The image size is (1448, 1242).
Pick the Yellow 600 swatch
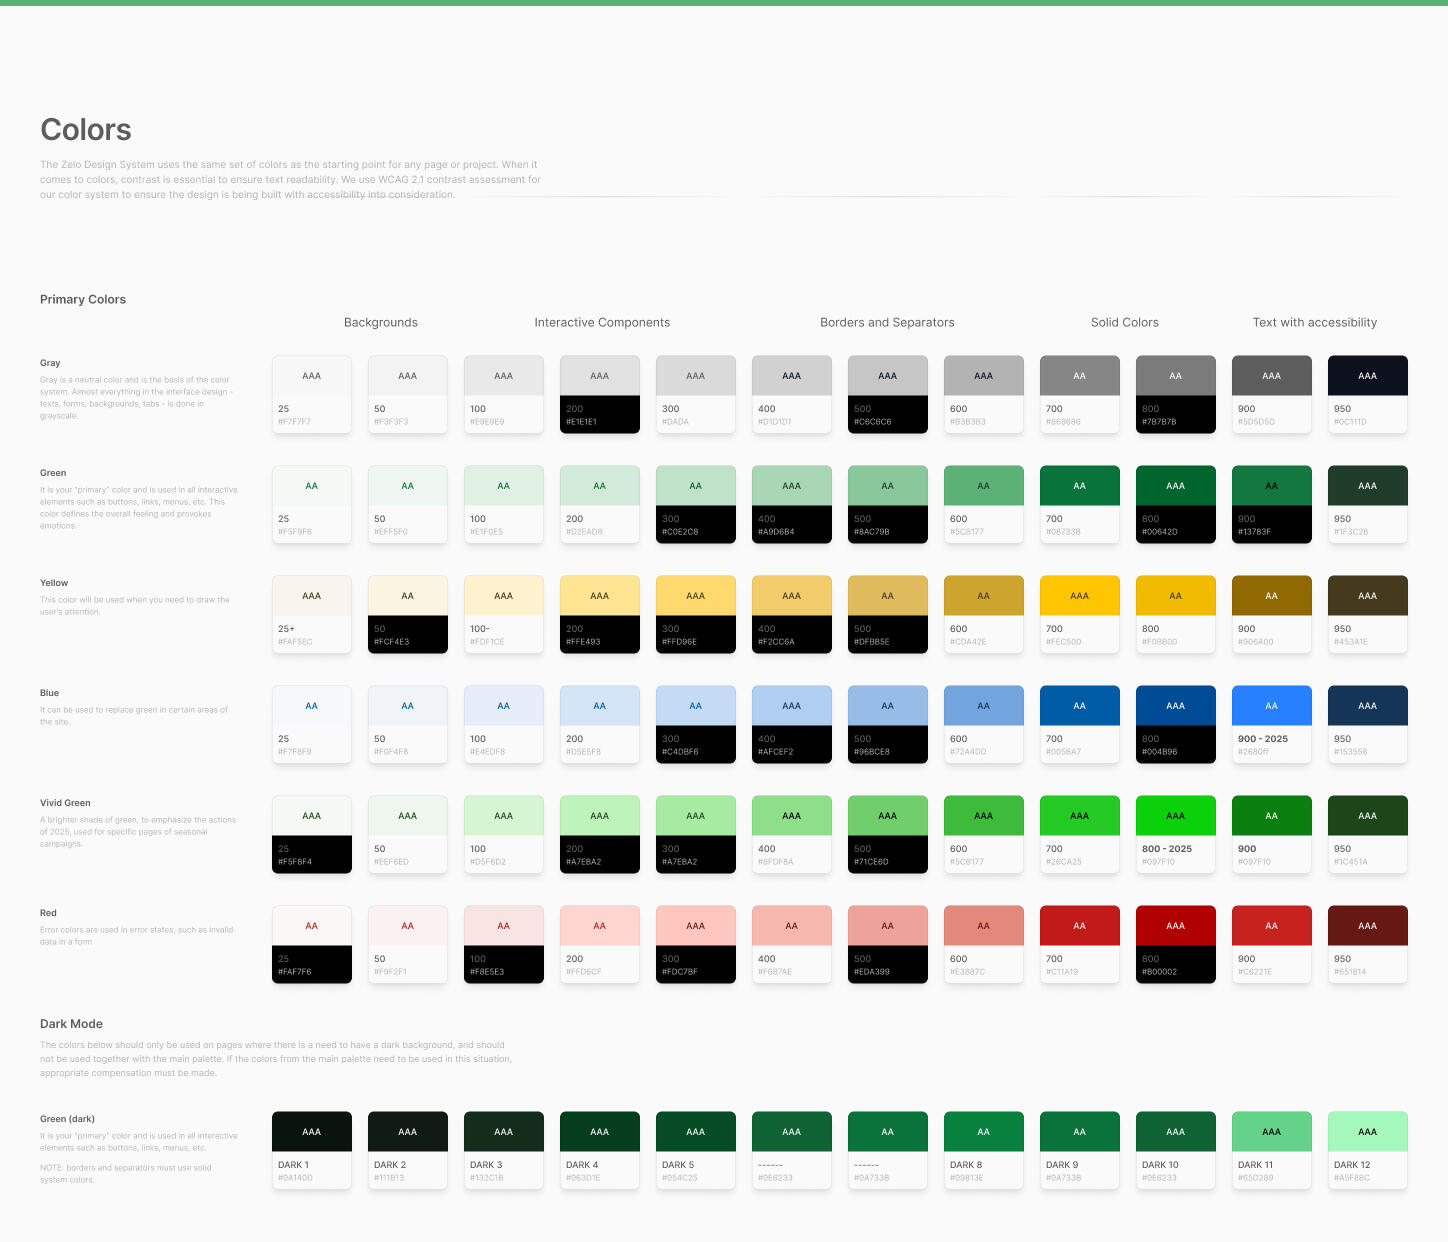click(x=984, y=614)
